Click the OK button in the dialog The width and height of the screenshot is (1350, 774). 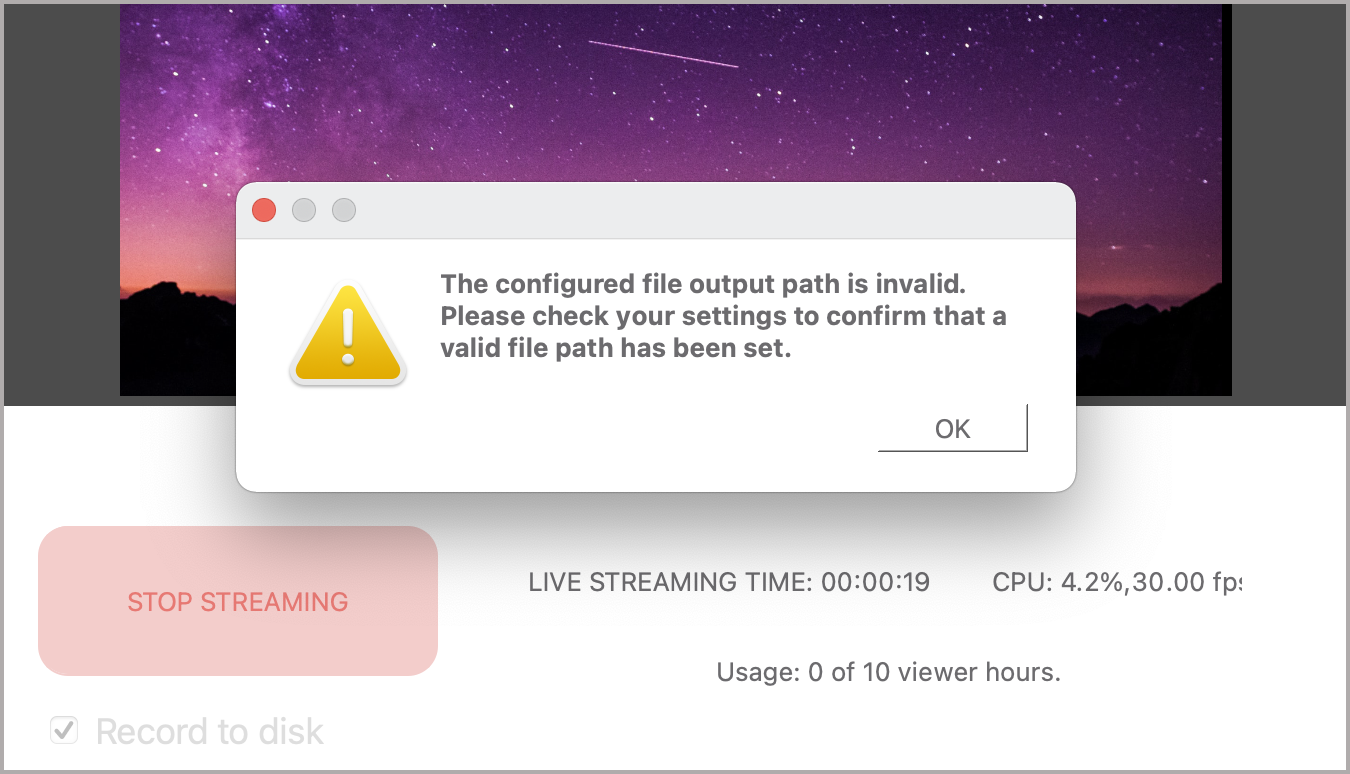[952, 429]
